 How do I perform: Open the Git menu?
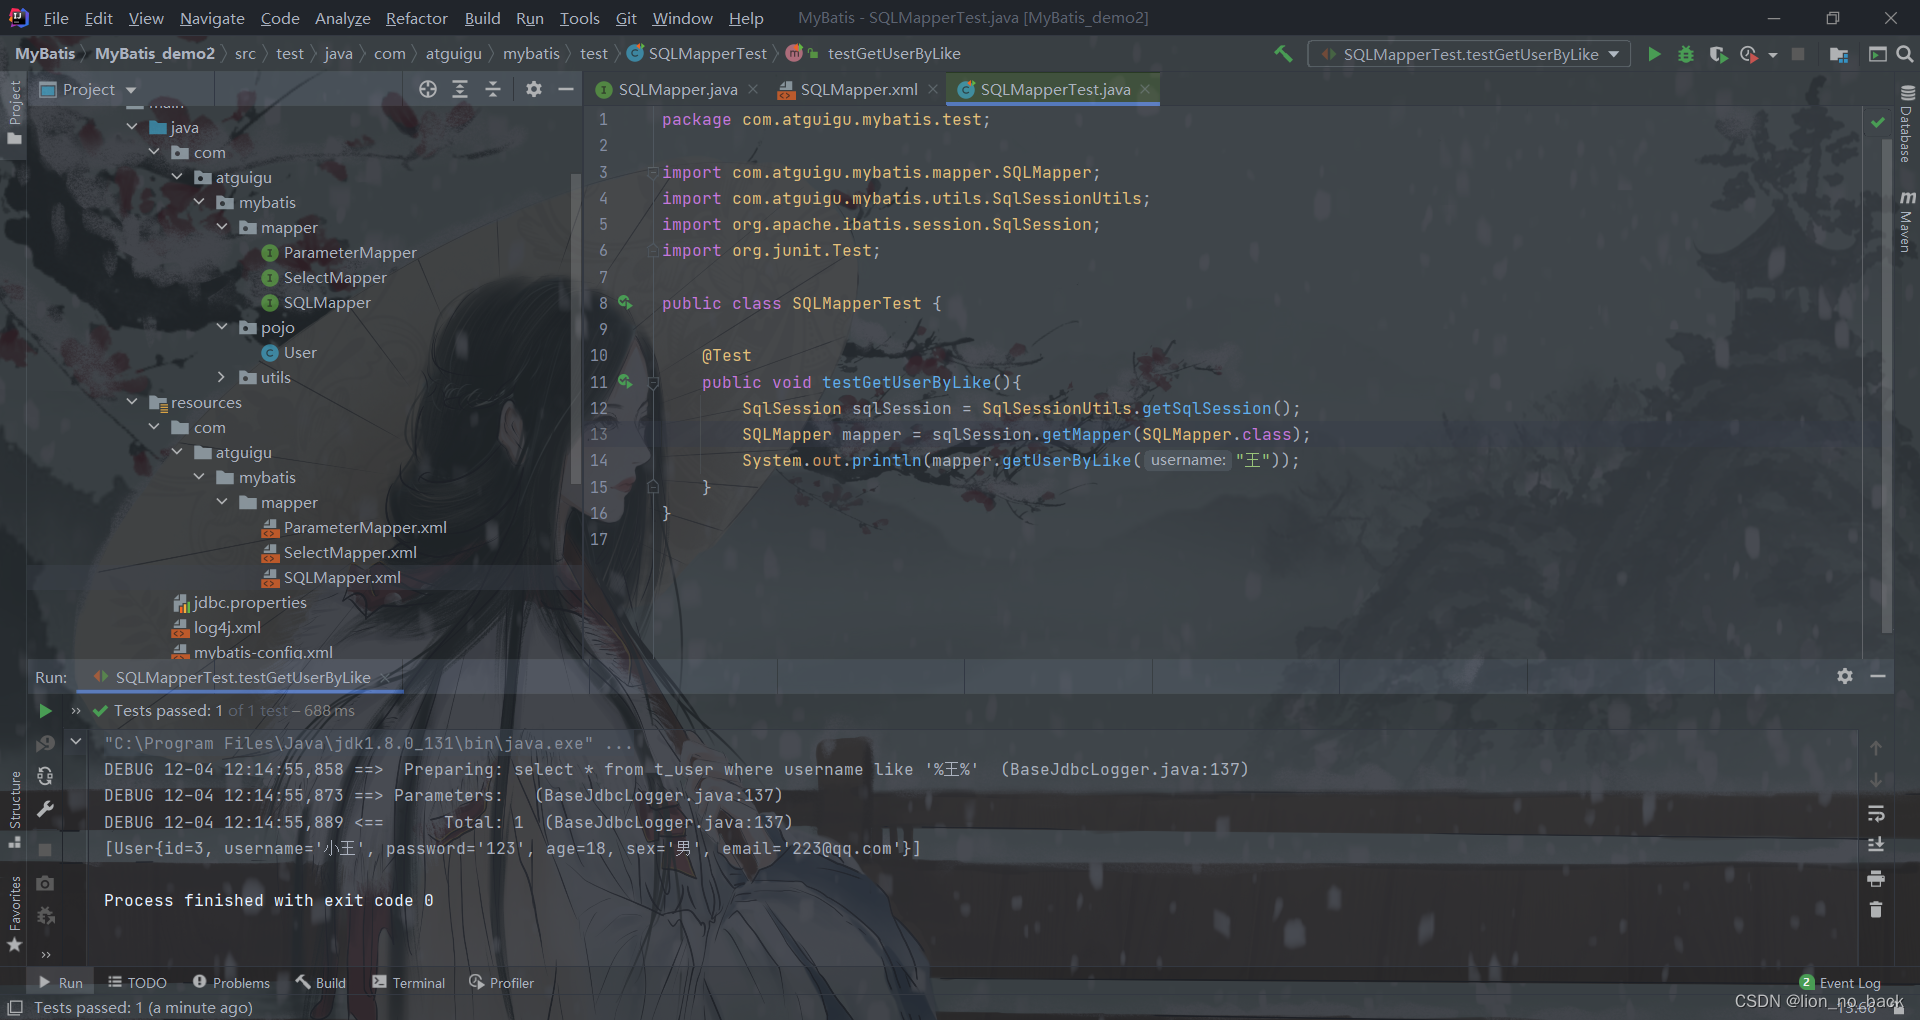(x=626, y=18)
